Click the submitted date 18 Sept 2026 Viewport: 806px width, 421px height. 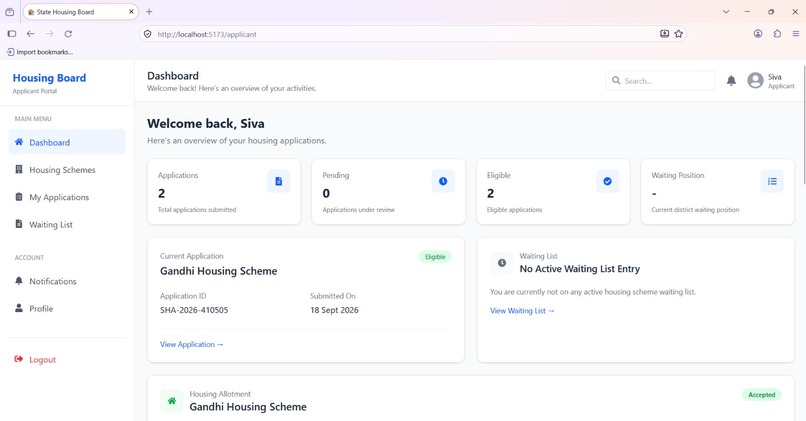point(334,310)
